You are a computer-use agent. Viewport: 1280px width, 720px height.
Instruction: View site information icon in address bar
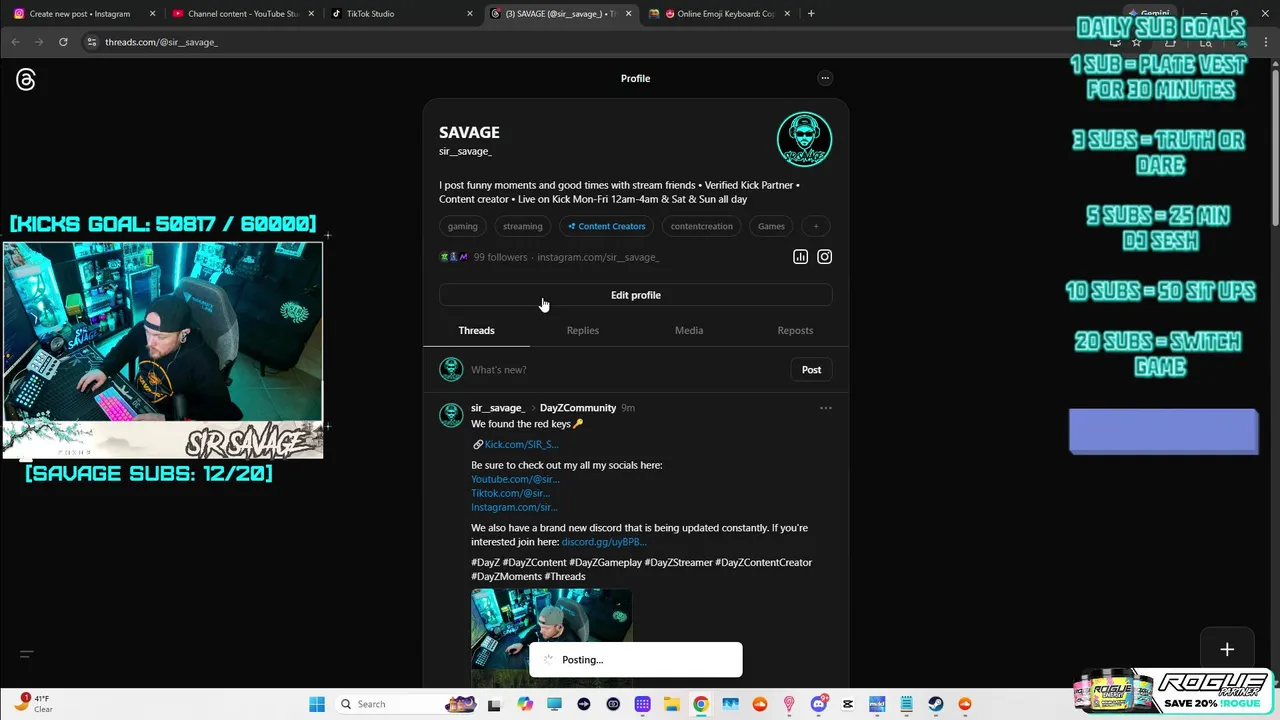(92, 42)
